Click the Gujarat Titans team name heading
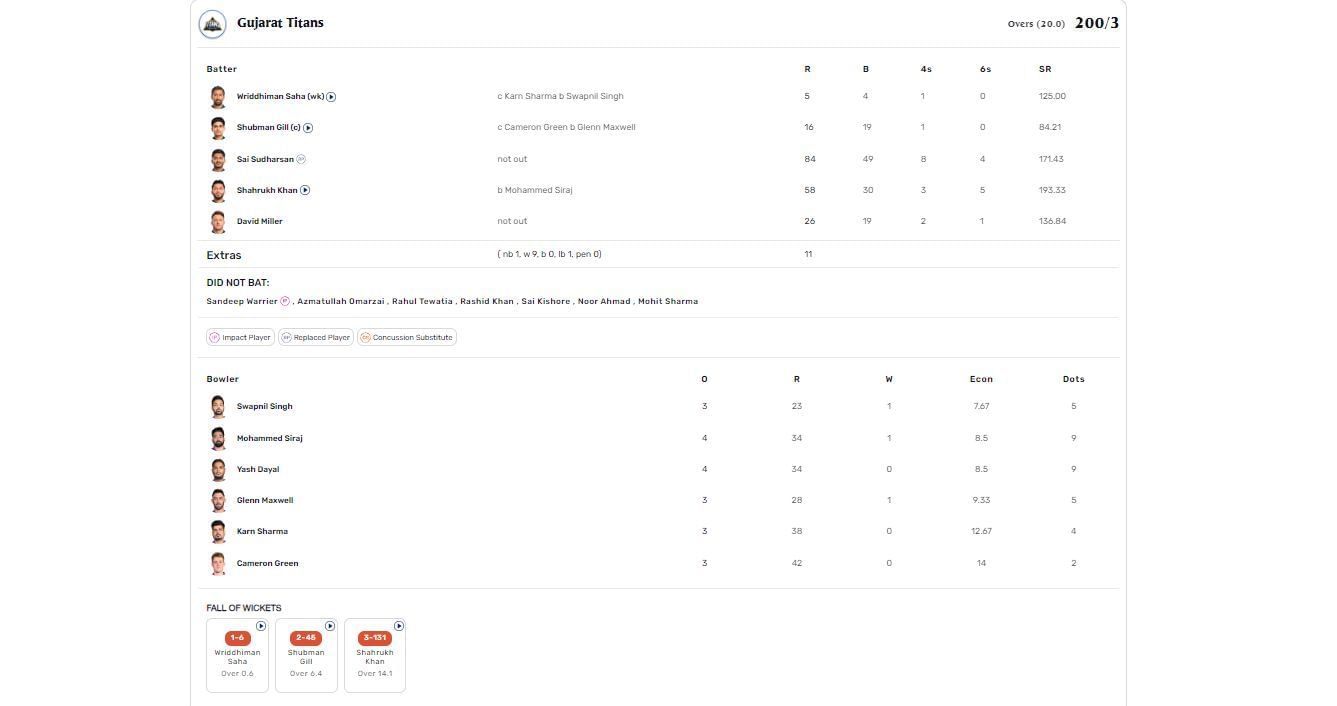The image size is (1337, 706). (x=280, y=23)
